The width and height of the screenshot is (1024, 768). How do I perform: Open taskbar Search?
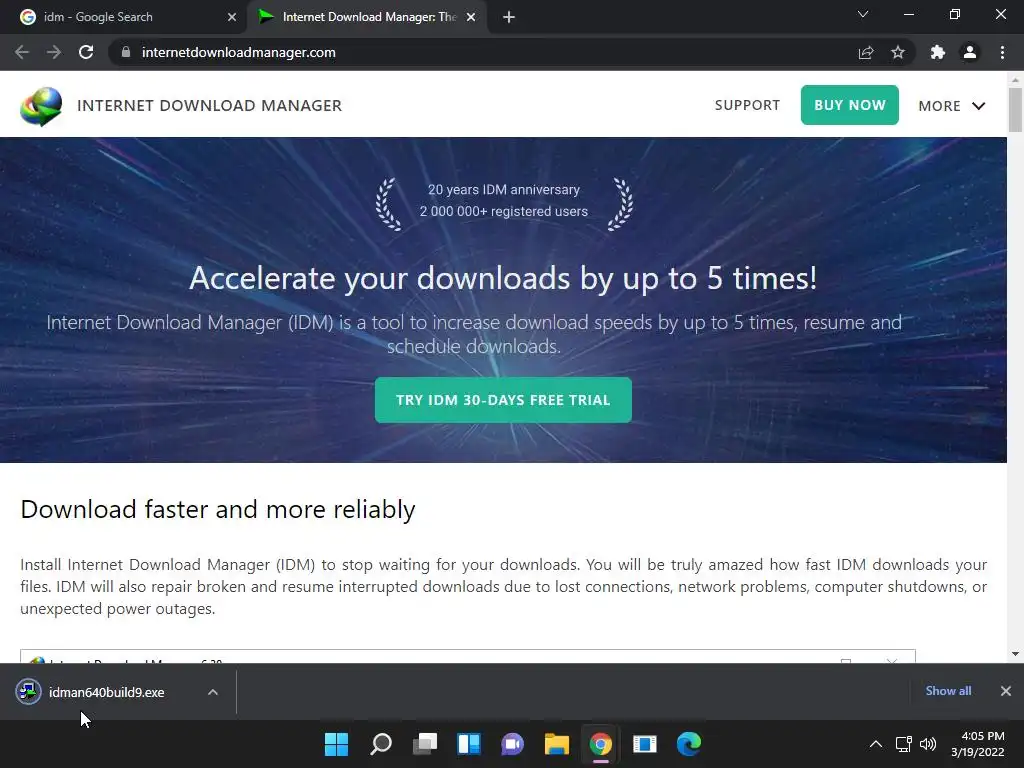[381, 743]
